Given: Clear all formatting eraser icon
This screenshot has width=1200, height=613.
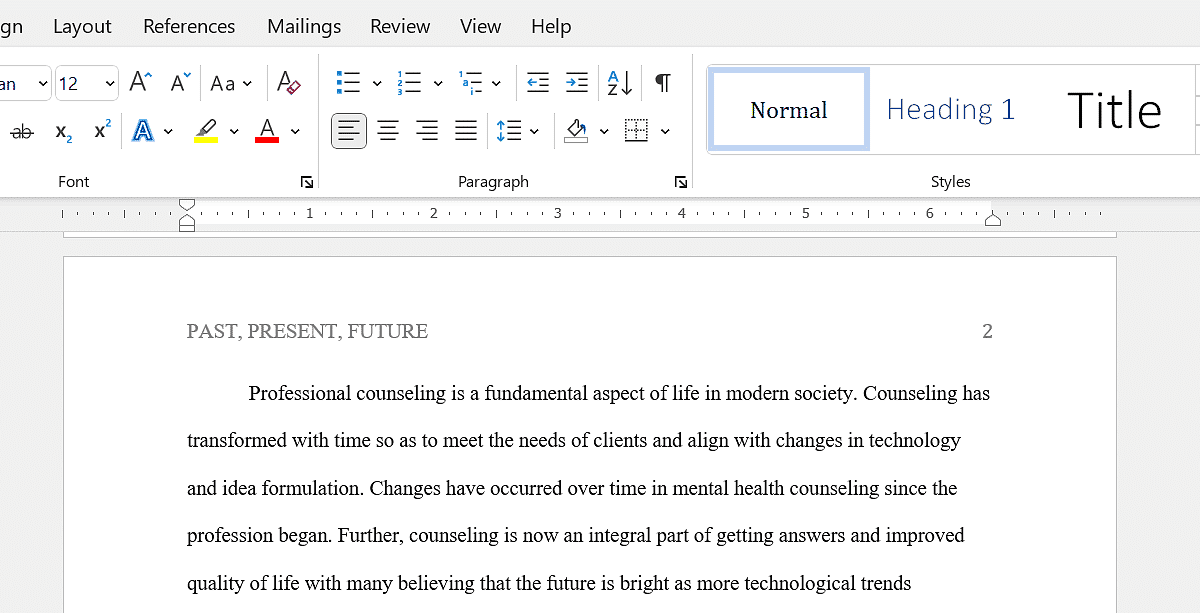Looking at the screenshot, I should click(289, 83).
